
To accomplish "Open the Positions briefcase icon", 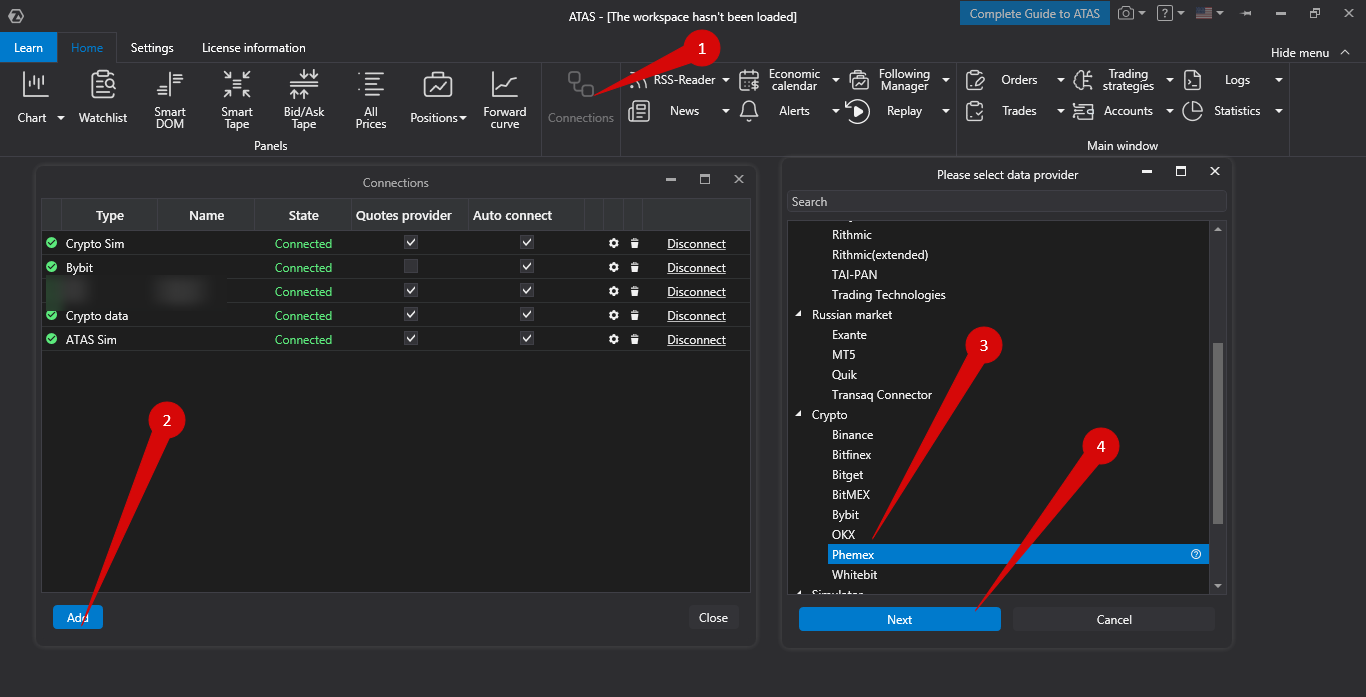I will pos(438,85).
